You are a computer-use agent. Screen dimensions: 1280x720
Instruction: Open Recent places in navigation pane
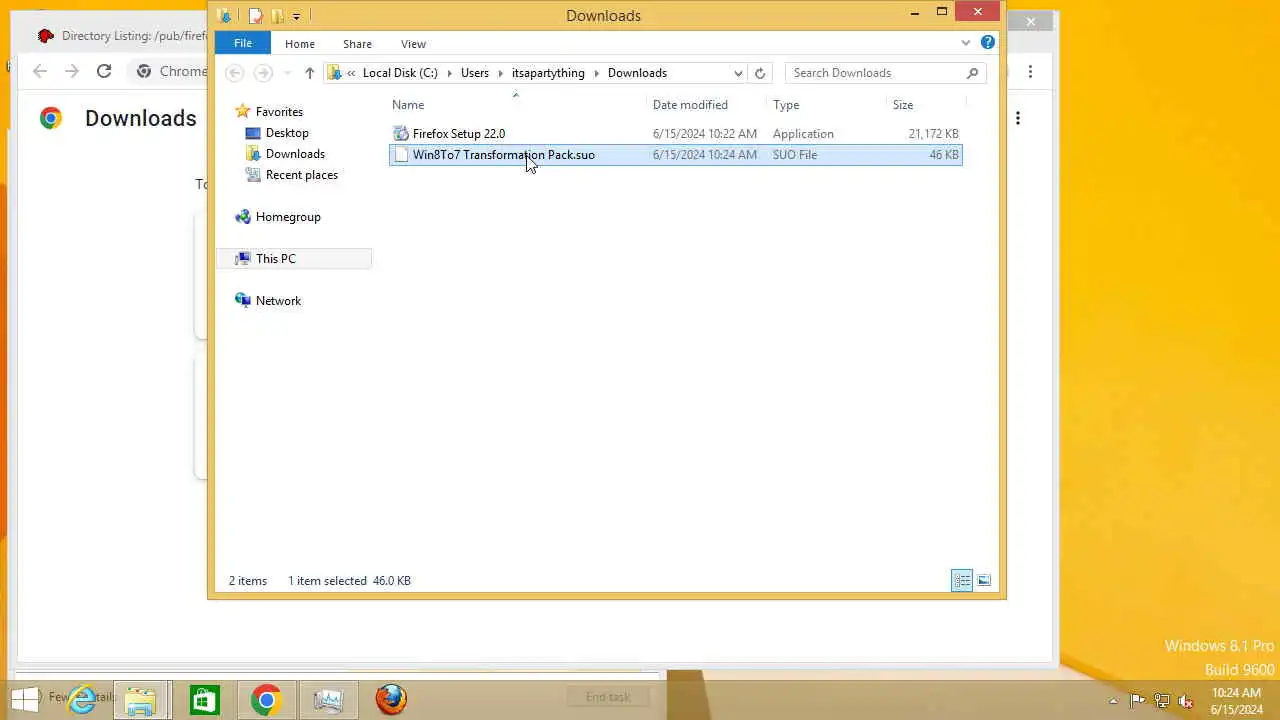[x=302, y=175]
